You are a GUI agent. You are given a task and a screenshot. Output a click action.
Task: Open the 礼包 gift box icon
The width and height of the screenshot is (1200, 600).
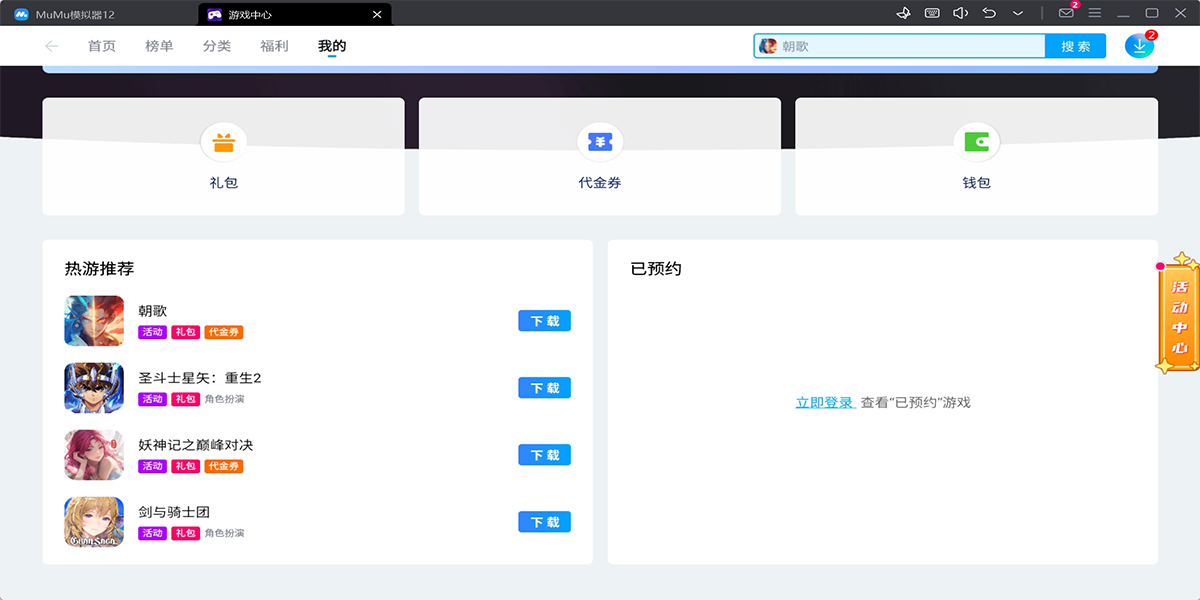click(x=223, y=143)
